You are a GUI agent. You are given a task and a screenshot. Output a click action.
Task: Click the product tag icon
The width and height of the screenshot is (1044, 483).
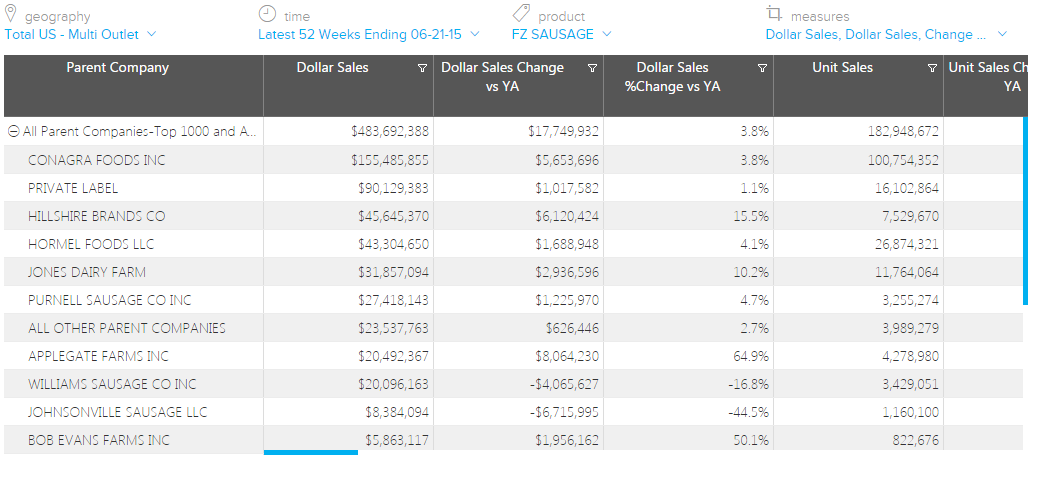tap(521, 13)
